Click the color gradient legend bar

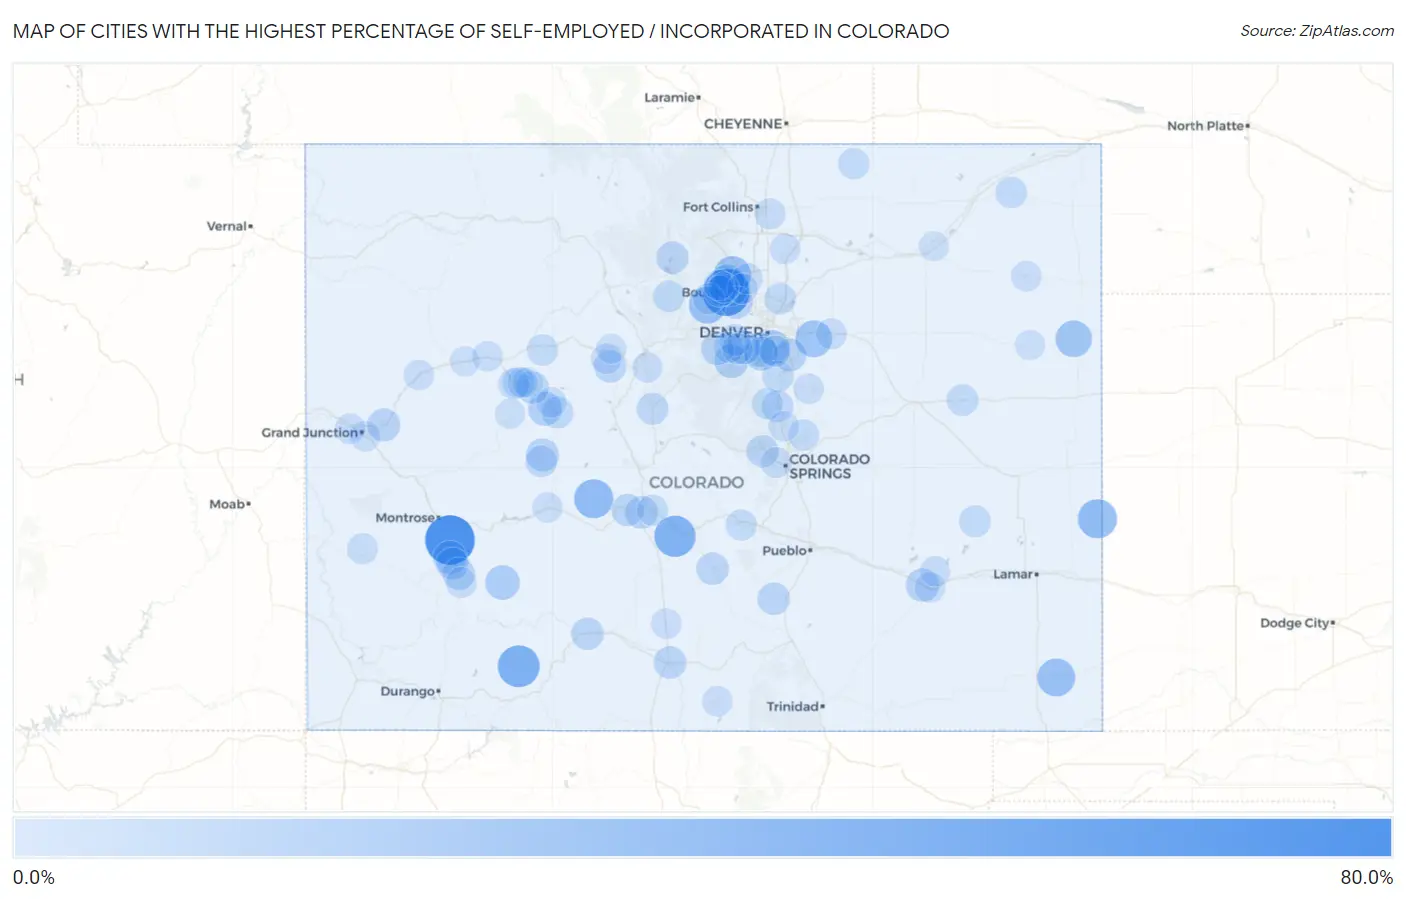[702, 838]
